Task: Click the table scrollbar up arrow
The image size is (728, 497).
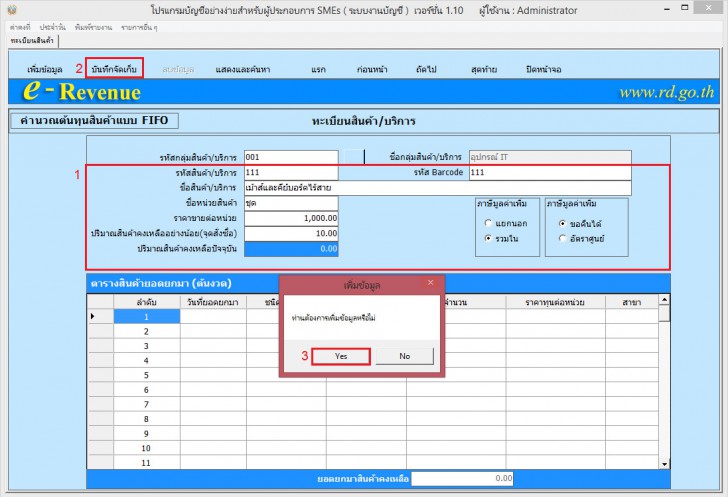Action: [x=664, y=300]
